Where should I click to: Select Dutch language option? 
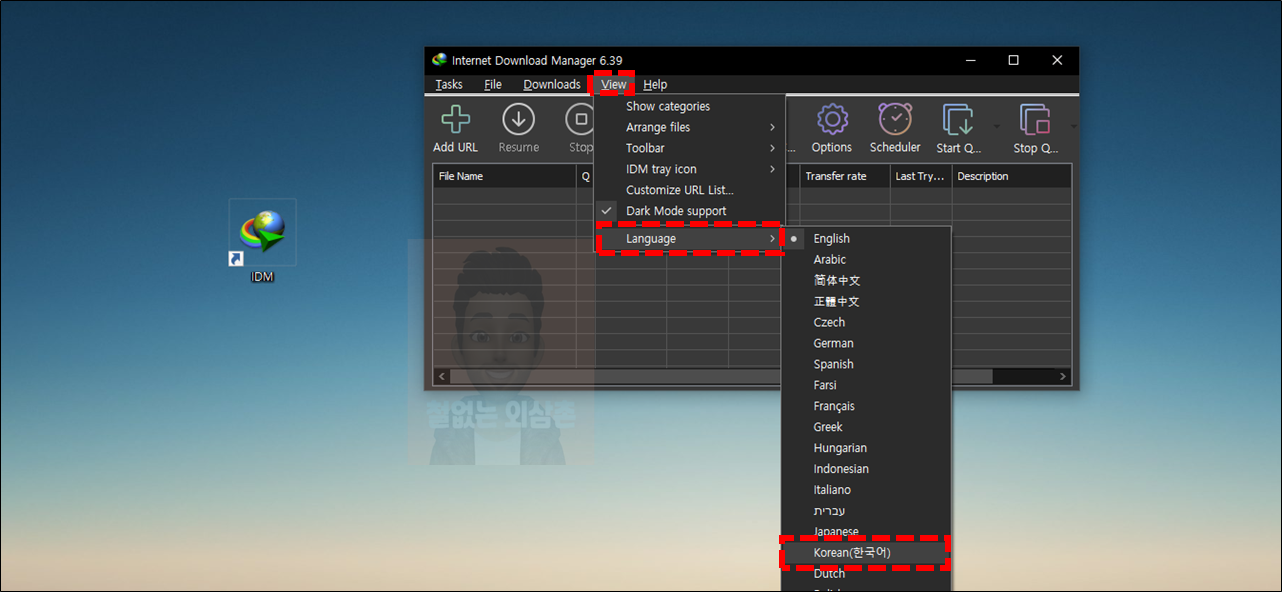click(x=866, y=574)
